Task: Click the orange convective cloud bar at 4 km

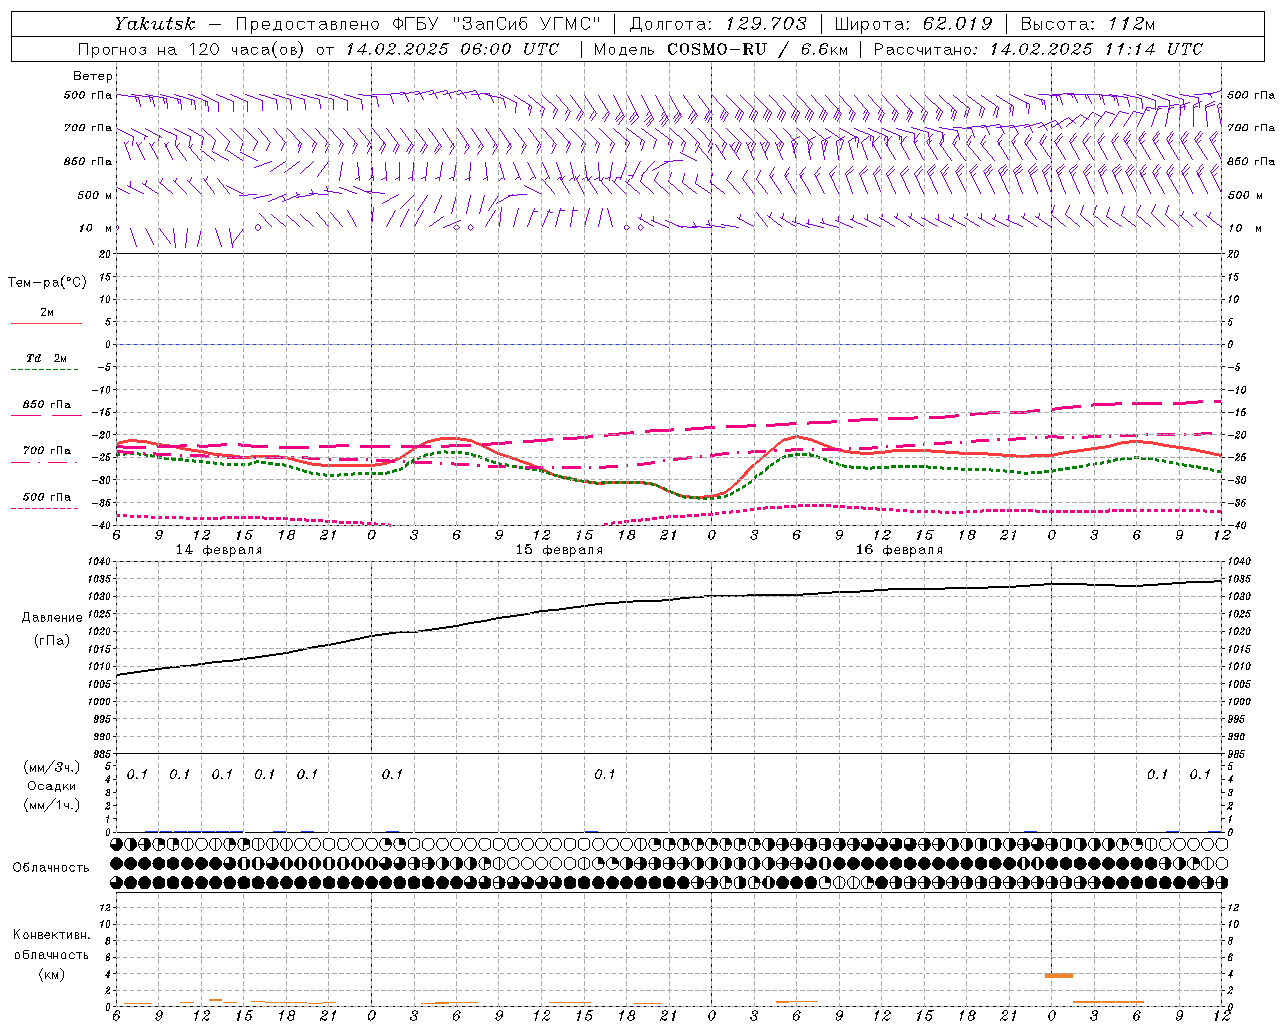Action: 1059,975
